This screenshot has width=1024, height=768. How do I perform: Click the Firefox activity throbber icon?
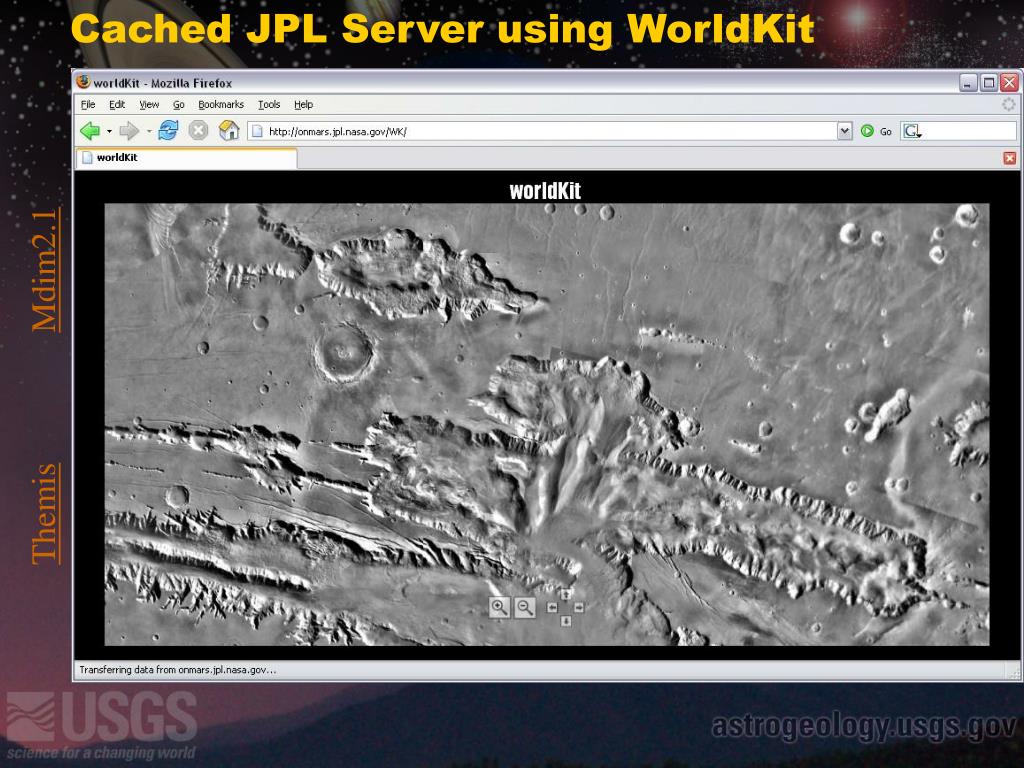pyautogui.click(x=1009, y=104)
